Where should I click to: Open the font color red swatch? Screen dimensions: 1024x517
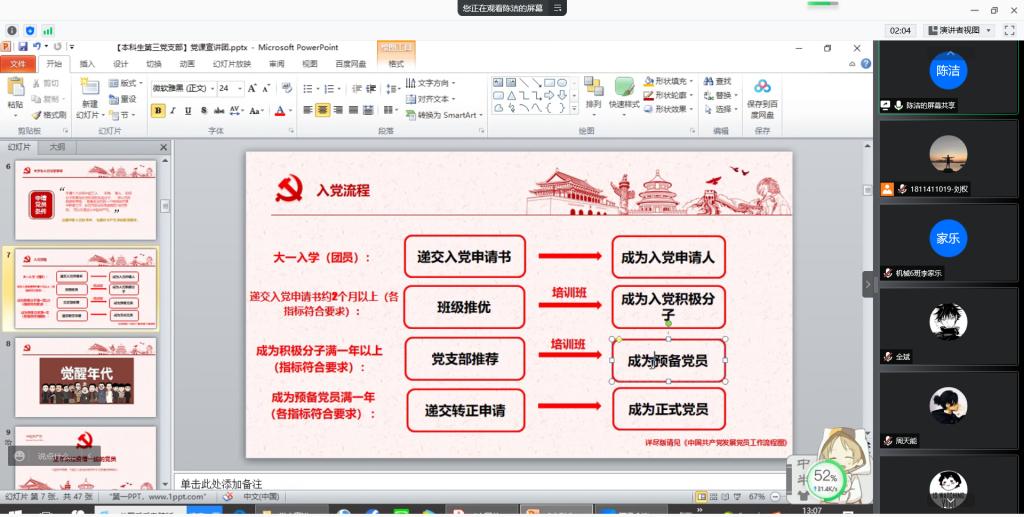pyautogui.click(x=281, y=111)
